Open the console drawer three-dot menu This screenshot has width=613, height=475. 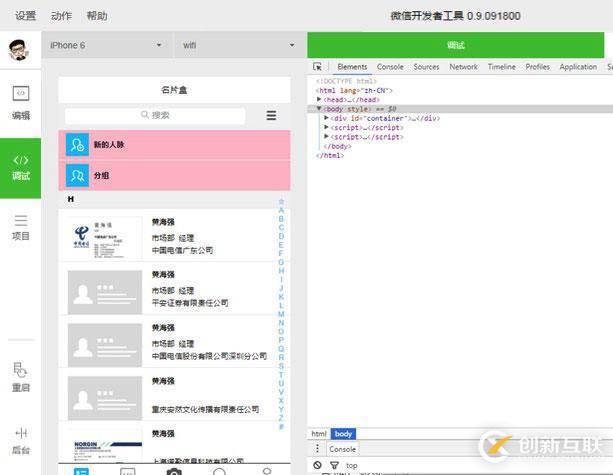(x=317, y=448)
